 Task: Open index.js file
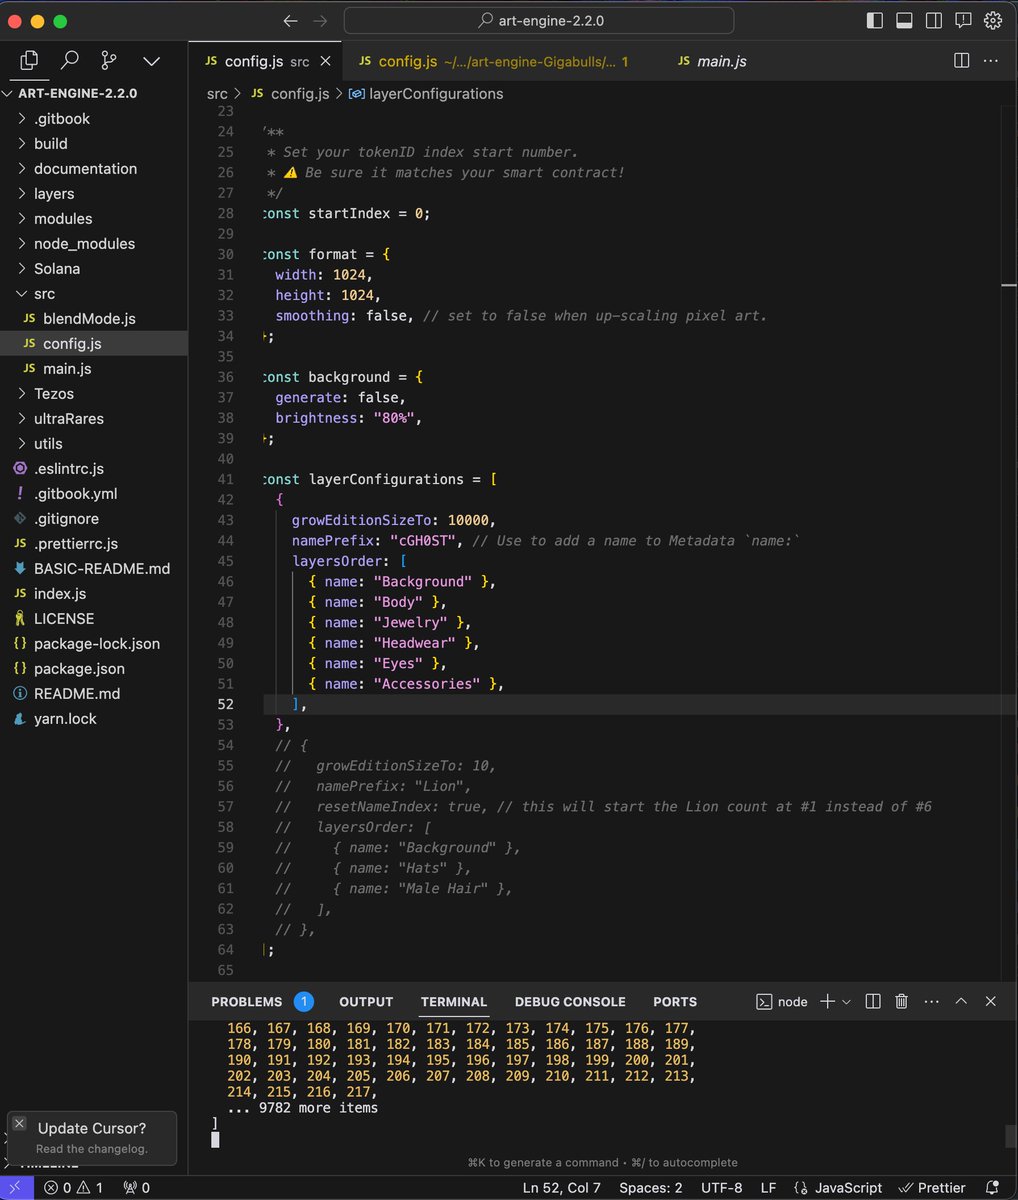(x=94, y=593)
